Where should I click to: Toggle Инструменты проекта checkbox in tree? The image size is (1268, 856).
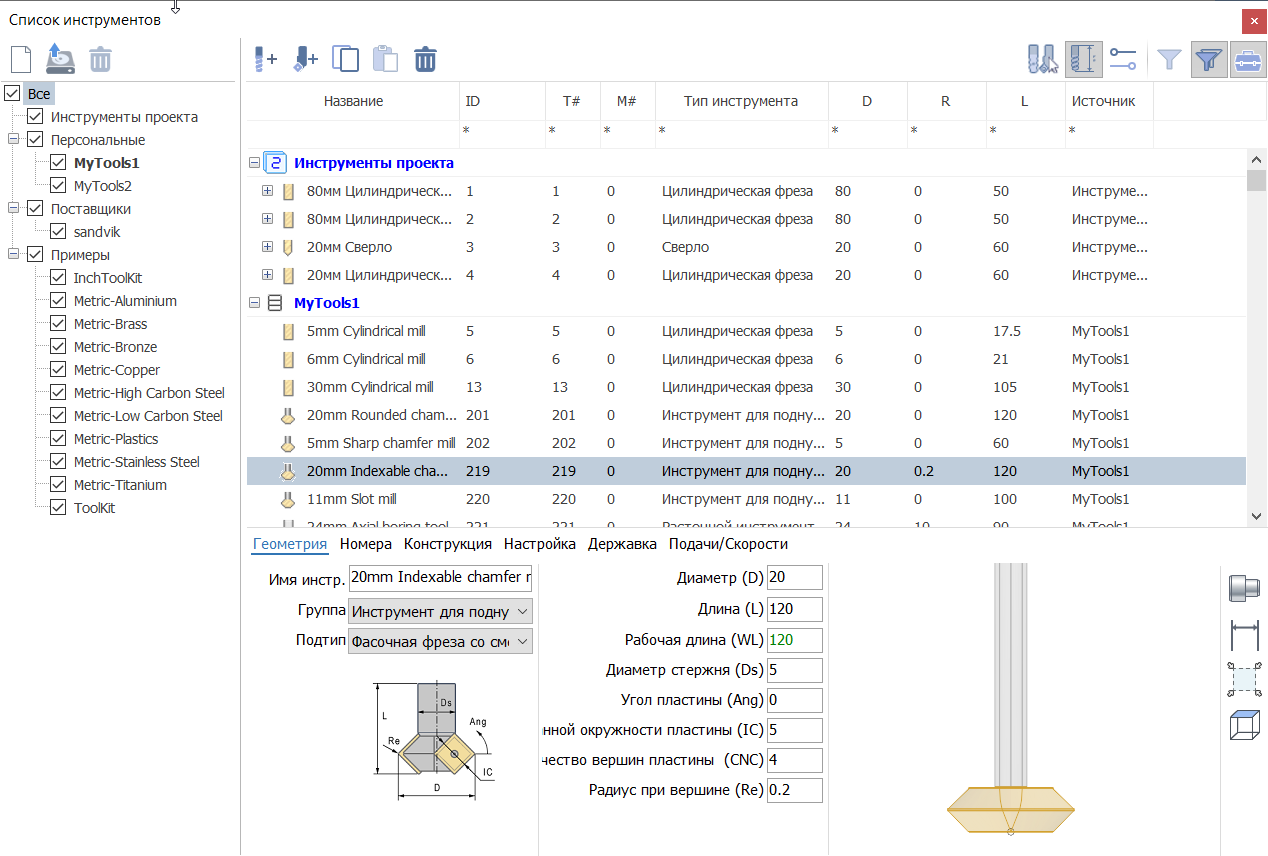click(35, 117)
